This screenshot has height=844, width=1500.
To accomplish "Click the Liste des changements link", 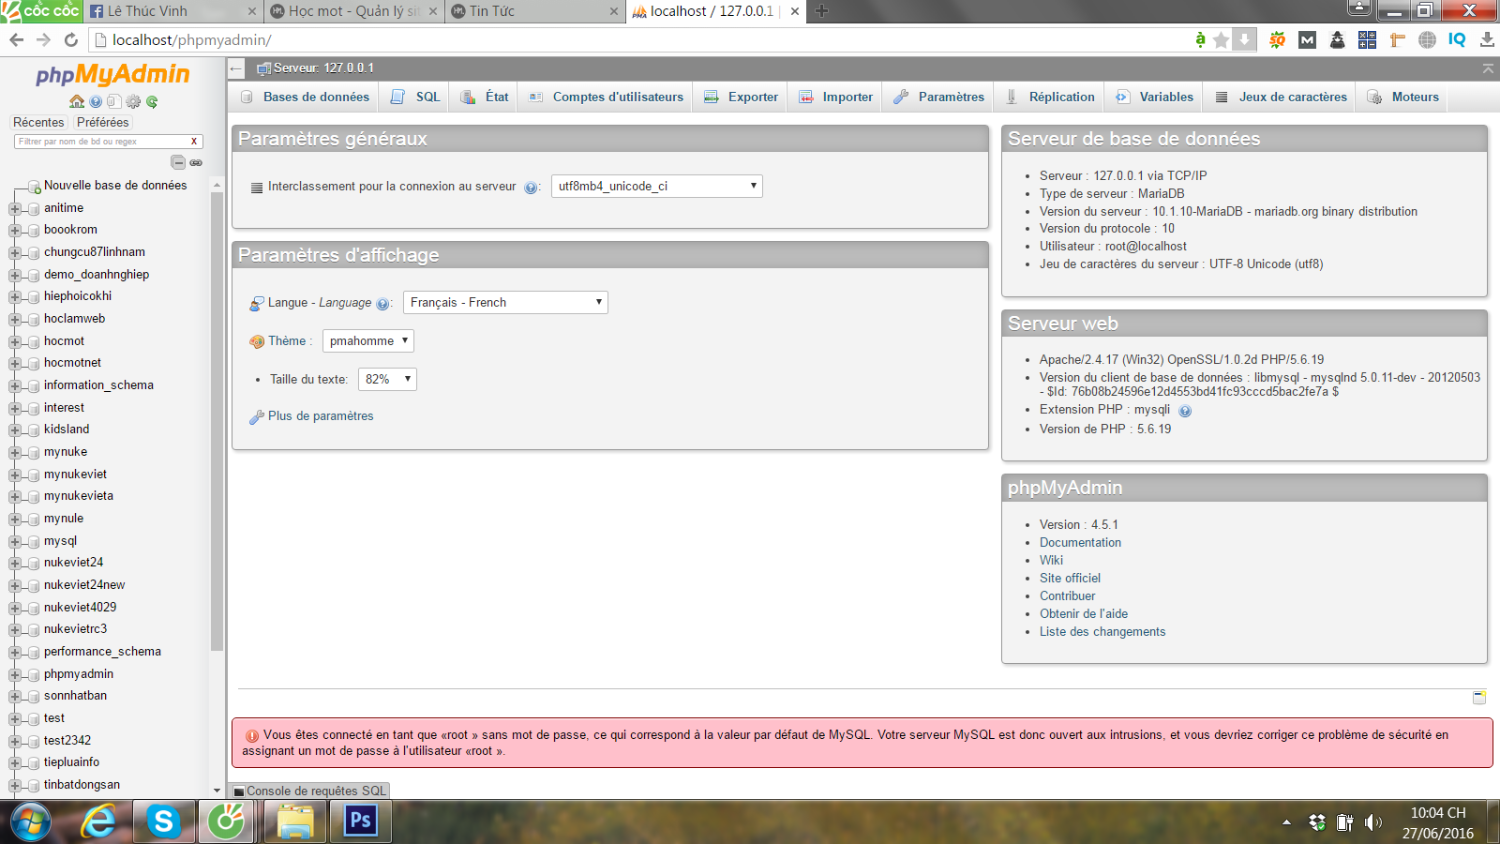I will pyautogui.click(x=1102, y=632).
